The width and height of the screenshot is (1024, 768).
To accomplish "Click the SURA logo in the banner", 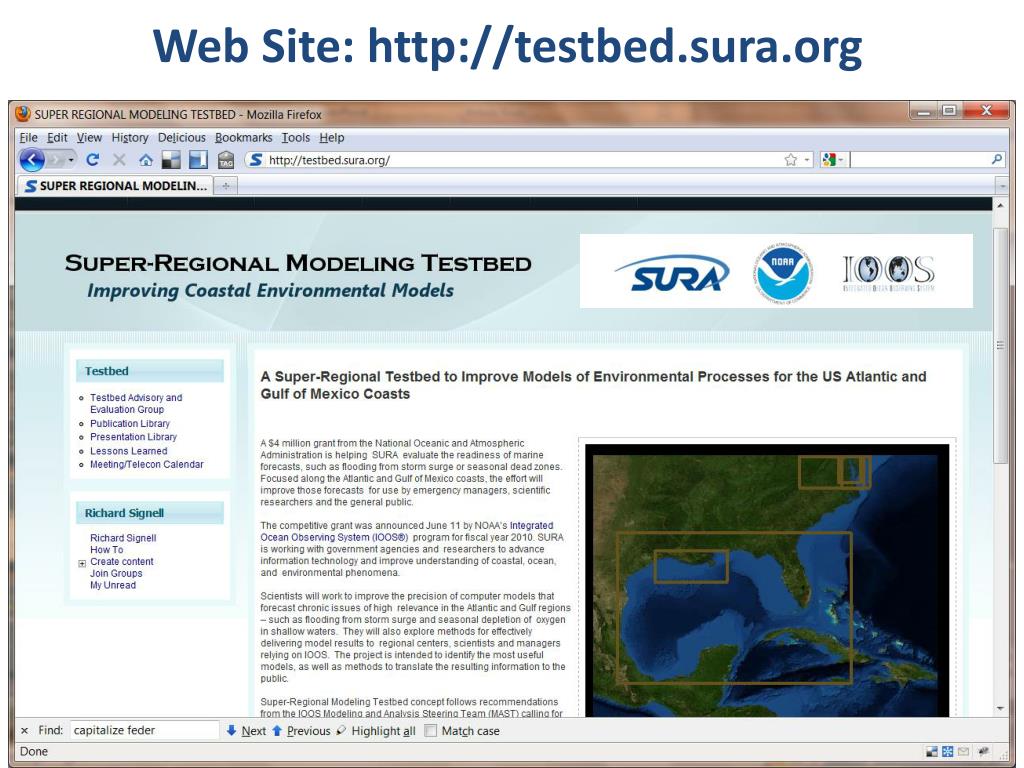I will point(672,273).
